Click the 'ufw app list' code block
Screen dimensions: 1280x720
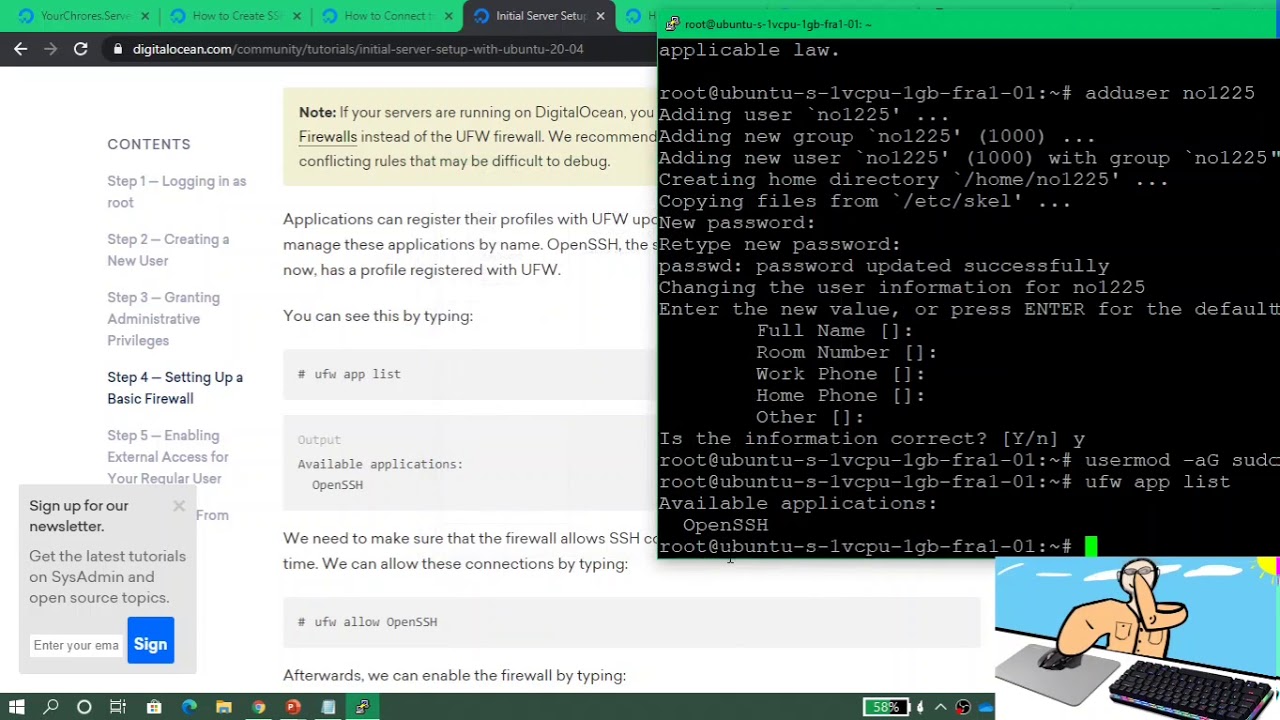pos(470,374)
